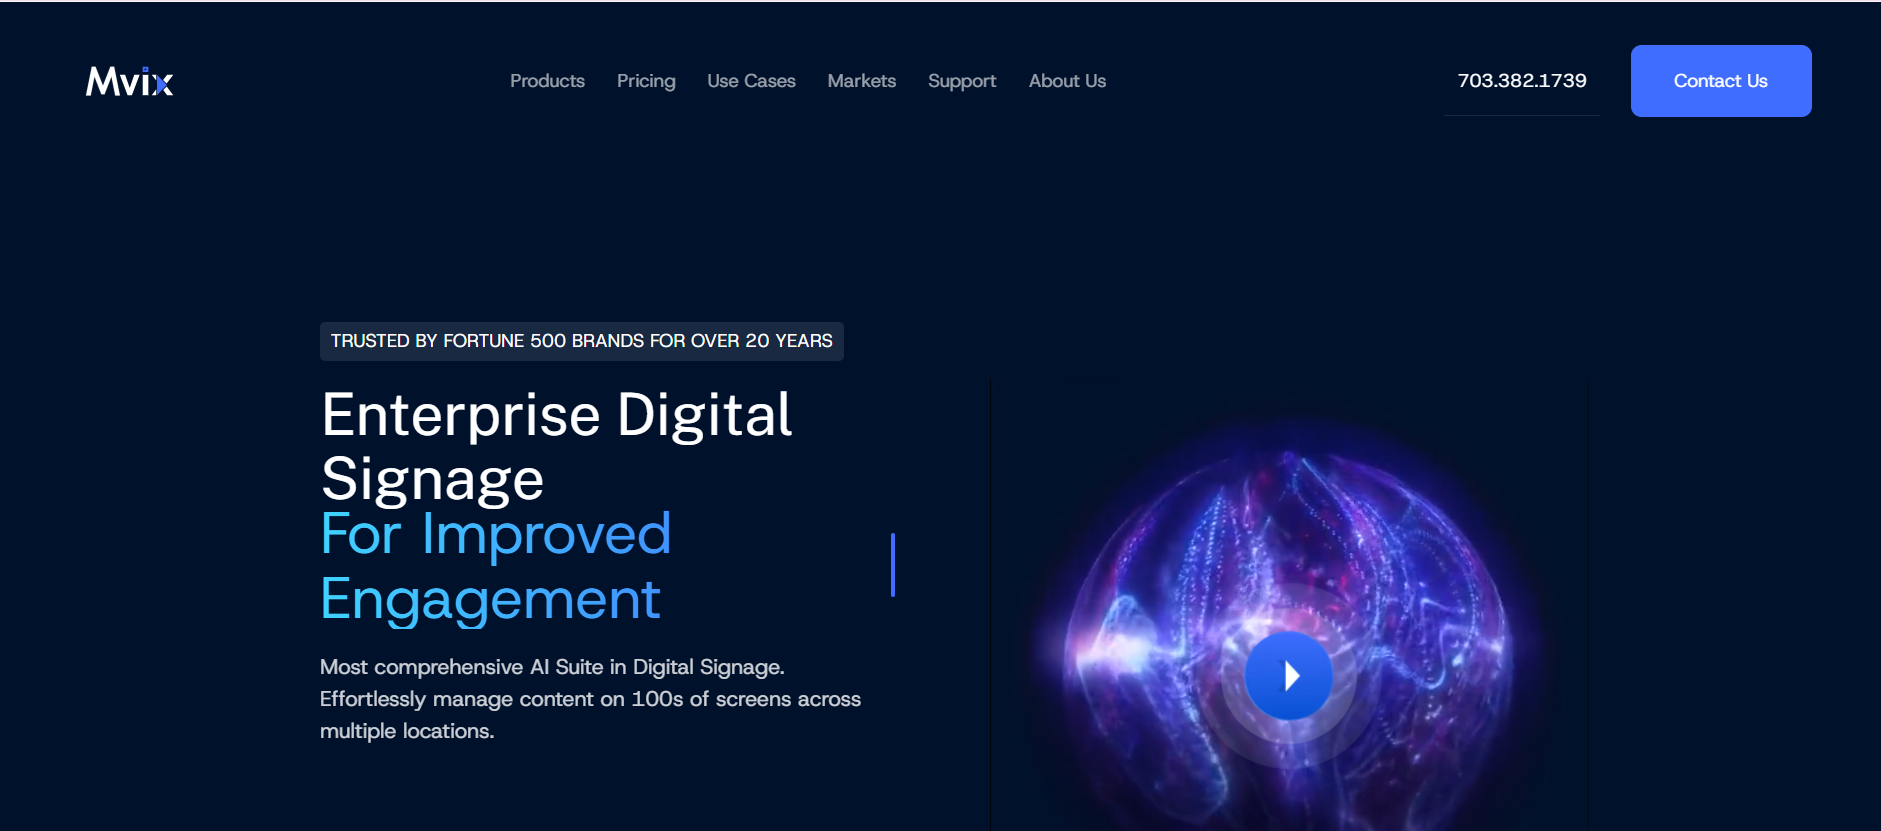Viewport: 1881px width, 831px height.
Task: Click the 'Most comprehensive AI Suite' description text
Action: pos(590,699)
